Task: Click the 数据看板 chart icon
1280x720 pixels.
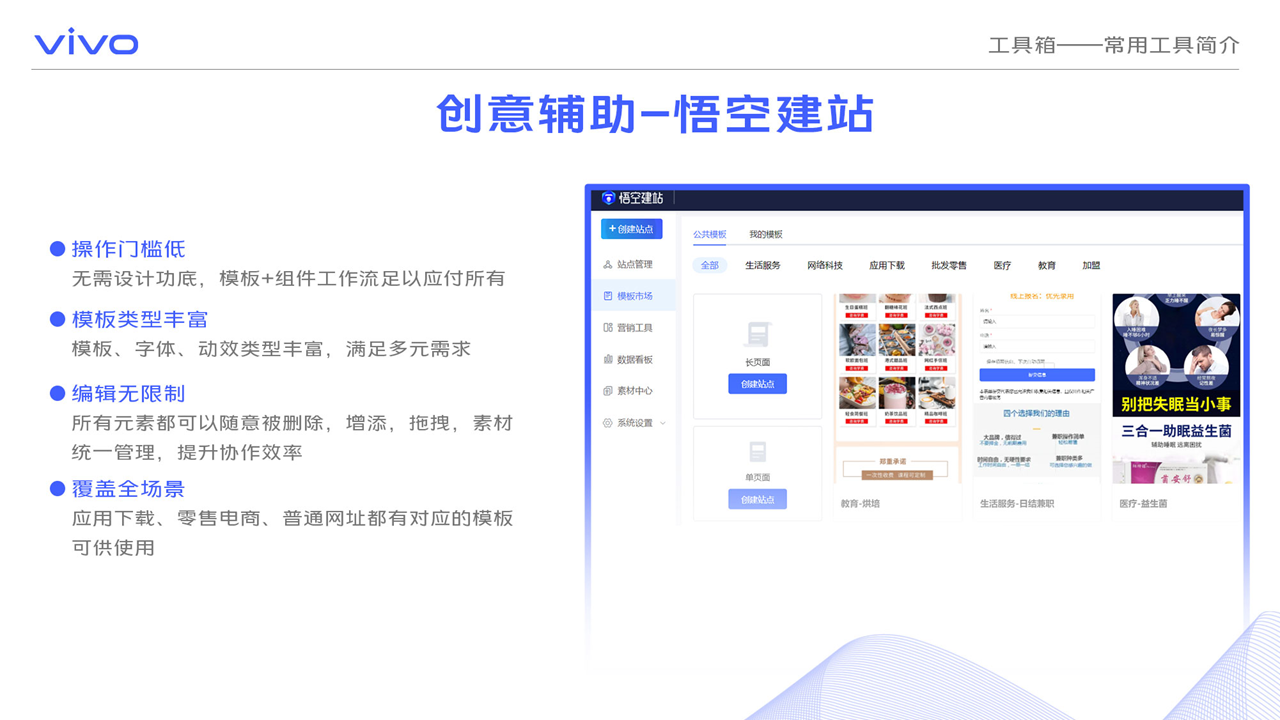Action: pyautogui.click(x=608, y=359)
